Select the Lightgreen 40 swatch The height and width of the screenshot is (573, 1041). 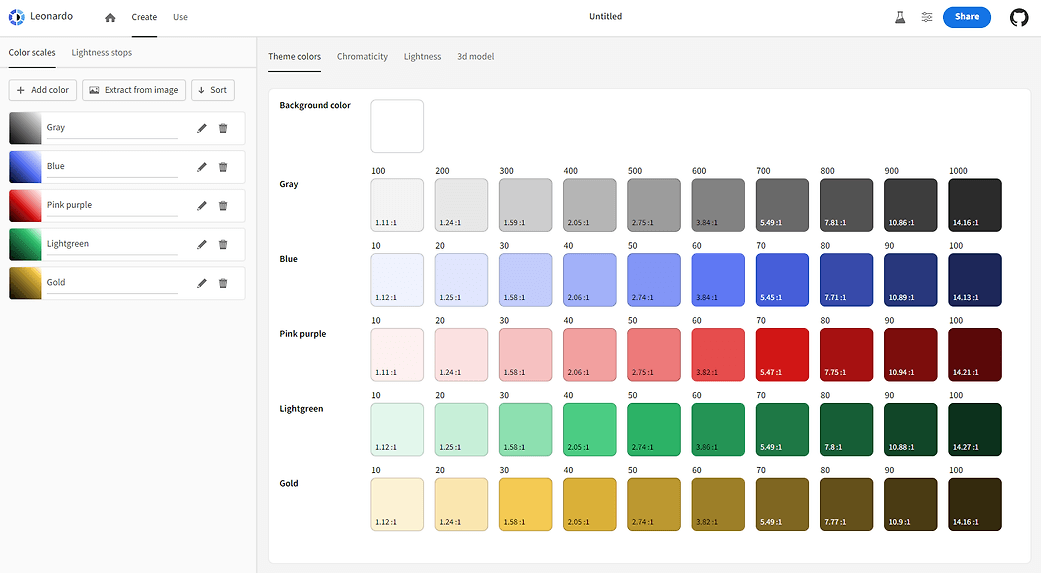tap(590, 430)
